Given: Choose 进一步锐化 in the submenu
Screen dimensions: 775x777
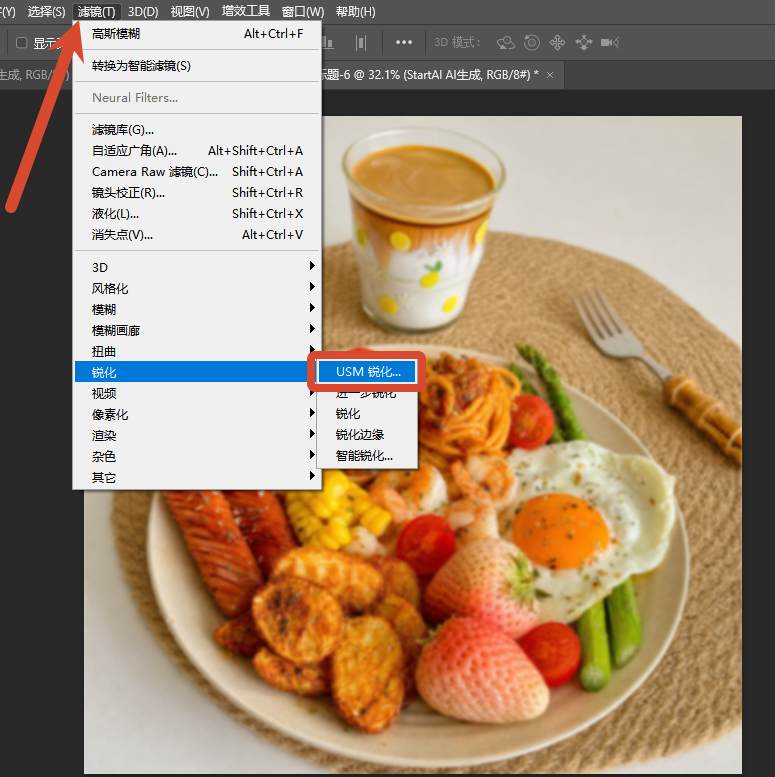Looking at the screenshot, I should [x=367, y=394].
